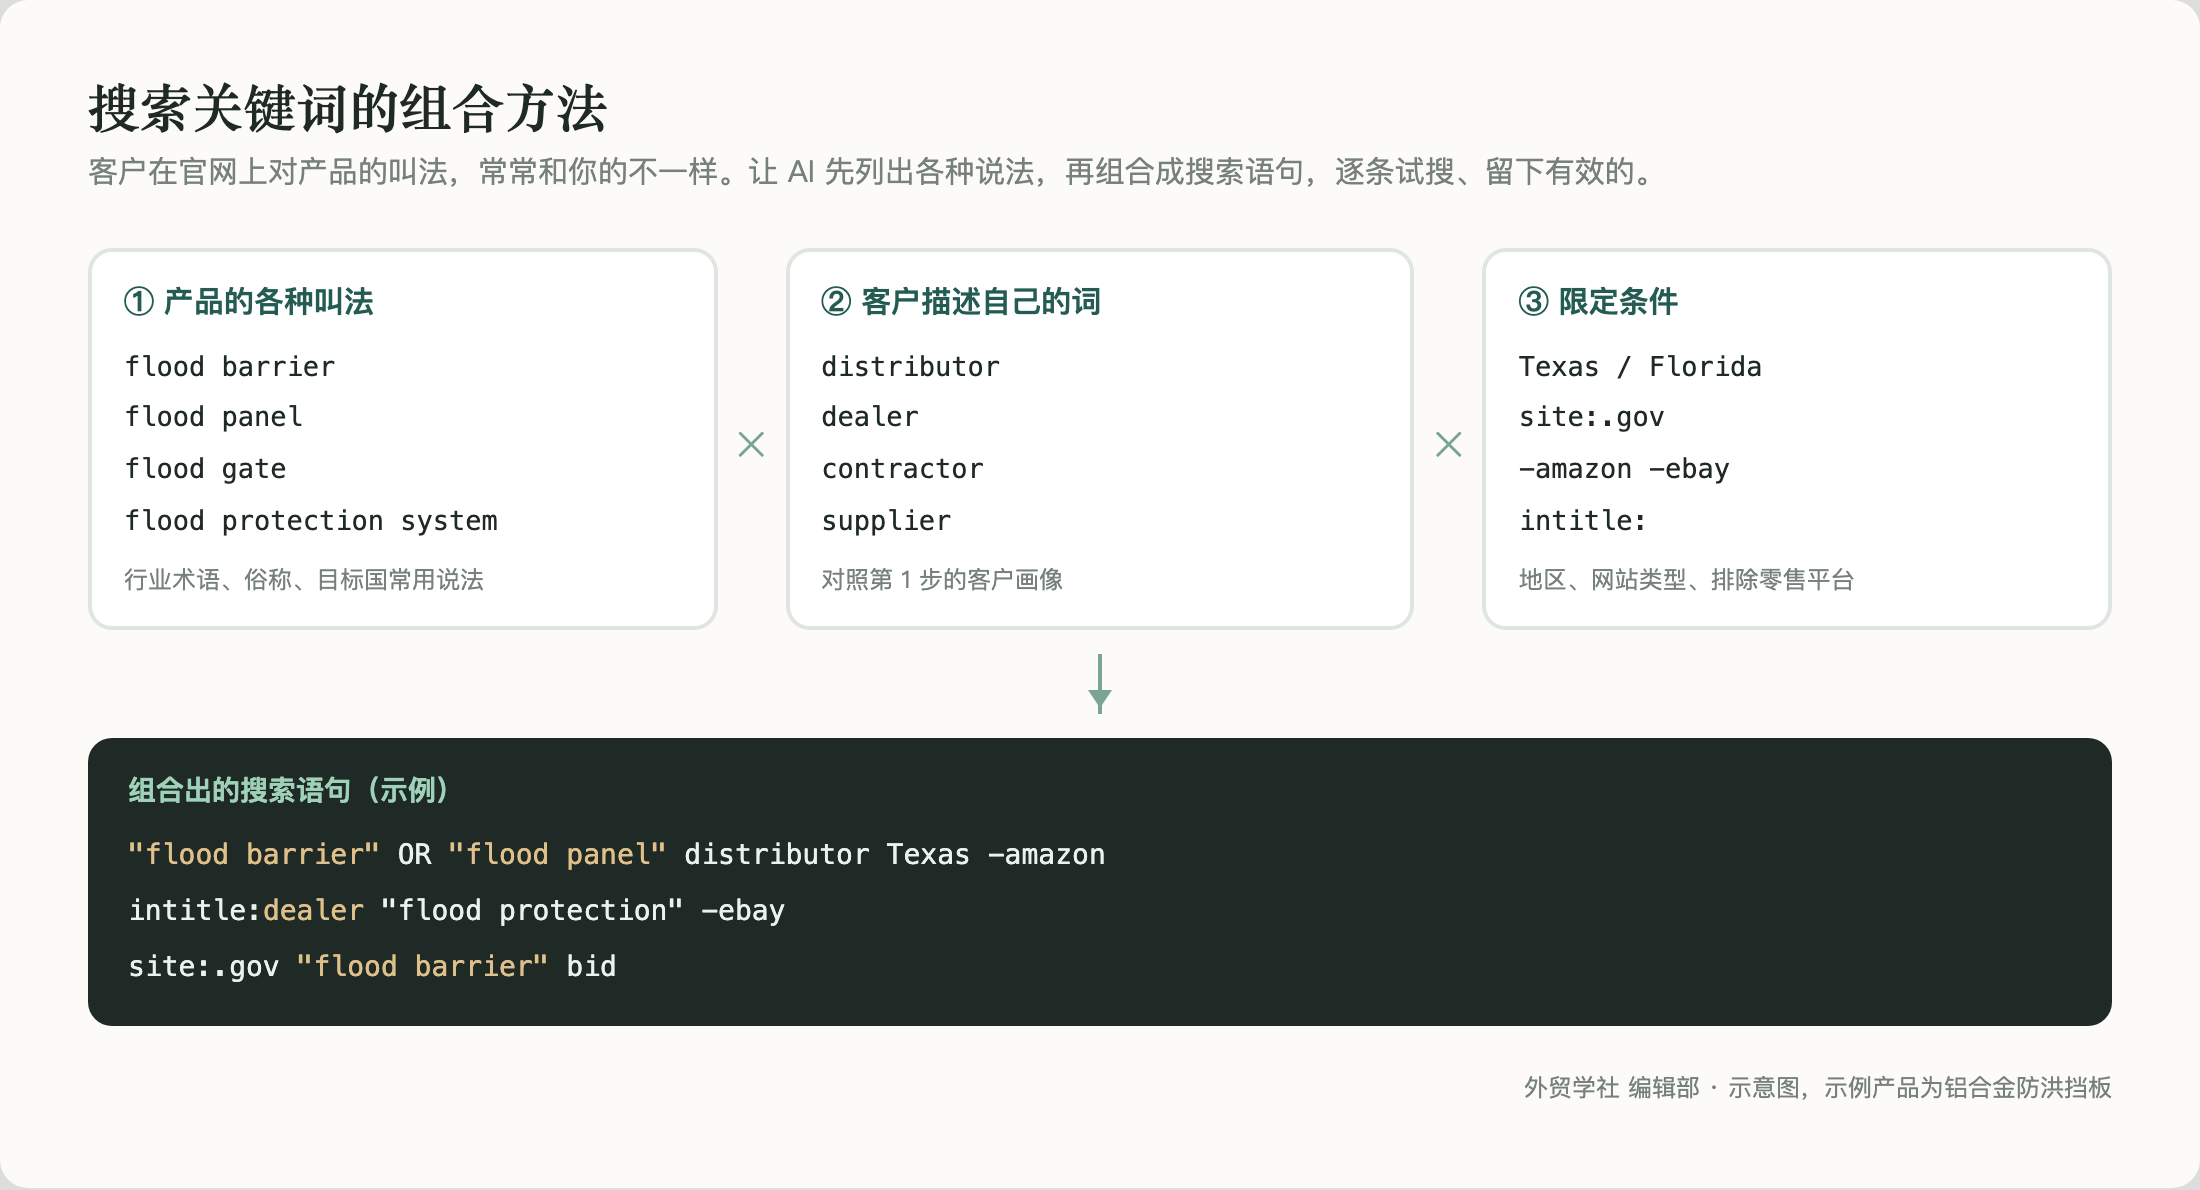Click the note 行业术语、俗称、目标国常用说法
The height and width of the screenshot is (1190, 2200).
304,579
